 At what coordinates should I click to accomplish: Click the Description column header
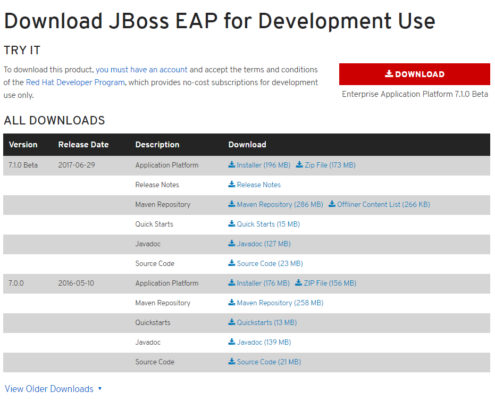pos(157,145)
